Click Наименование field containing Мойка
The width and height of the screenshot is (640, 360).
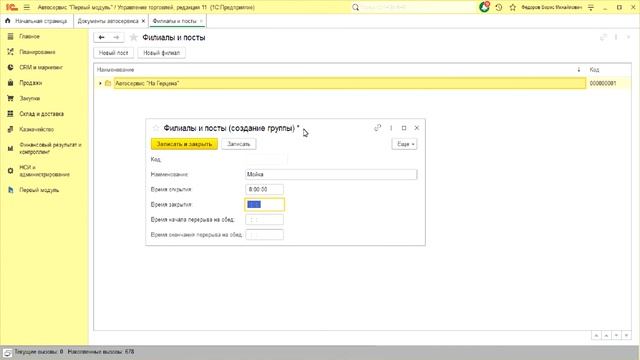(x=331, y=174)
